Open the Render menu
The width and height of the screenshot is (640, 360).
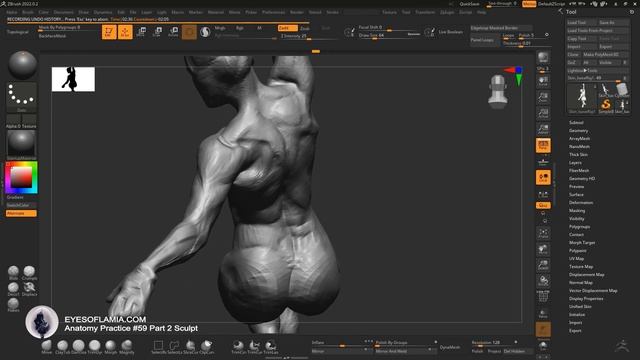297,12
